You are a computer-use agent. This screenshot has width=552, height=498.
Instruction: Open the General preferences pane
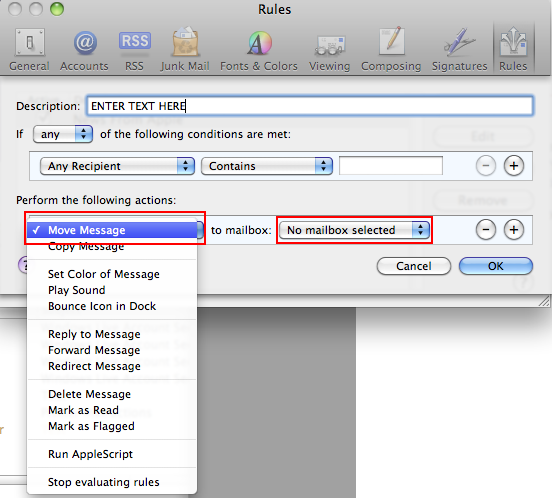[x=30, y=50]
